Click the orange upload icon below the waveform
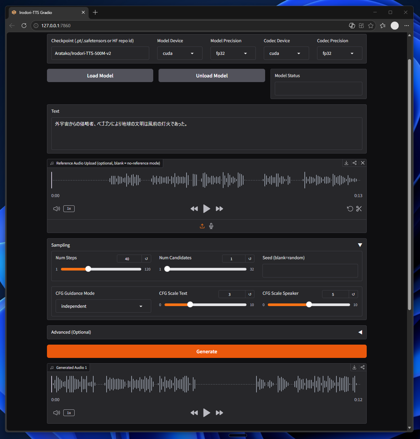Image resolution: width=420 pixels, height=439 pixels. click(202, 226)
